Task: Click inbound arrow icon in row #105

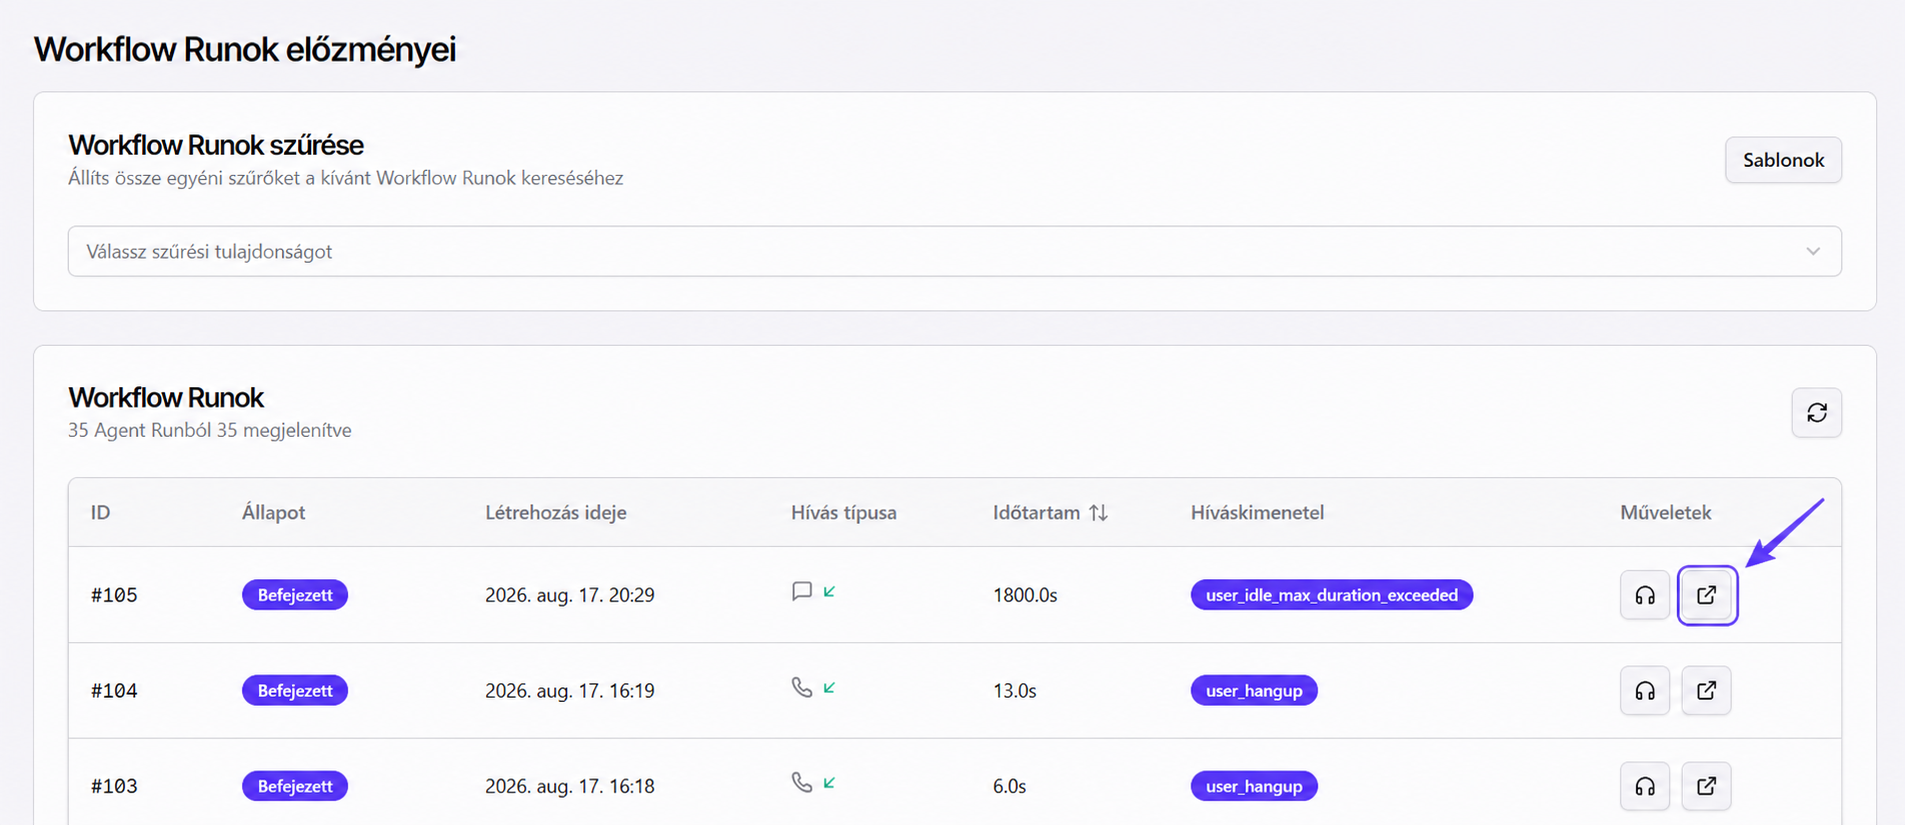Action: click(829, 592)
